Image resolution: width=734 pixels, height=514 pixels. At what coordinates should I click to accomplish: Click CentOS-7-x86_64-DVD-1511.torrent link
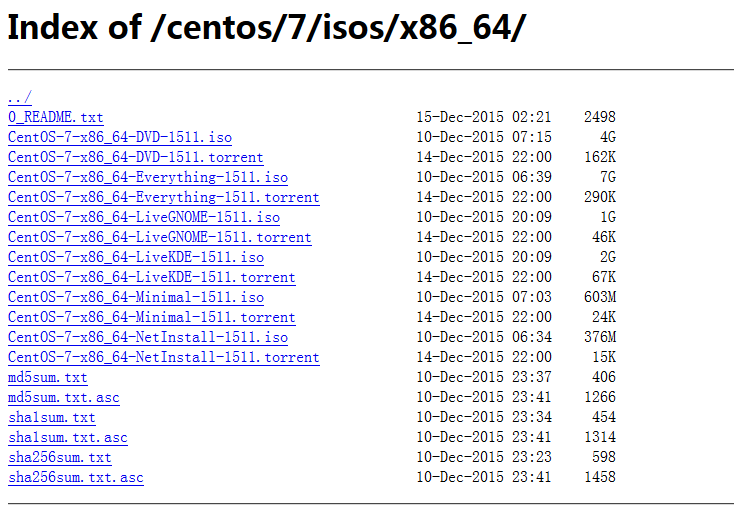coord(136,157)
